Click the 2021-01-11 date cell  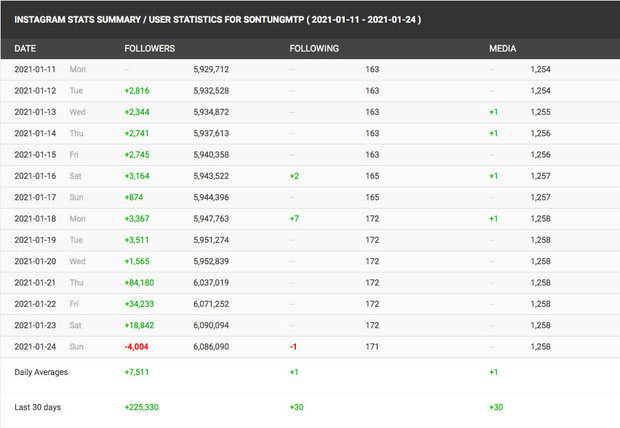point(38,70)
